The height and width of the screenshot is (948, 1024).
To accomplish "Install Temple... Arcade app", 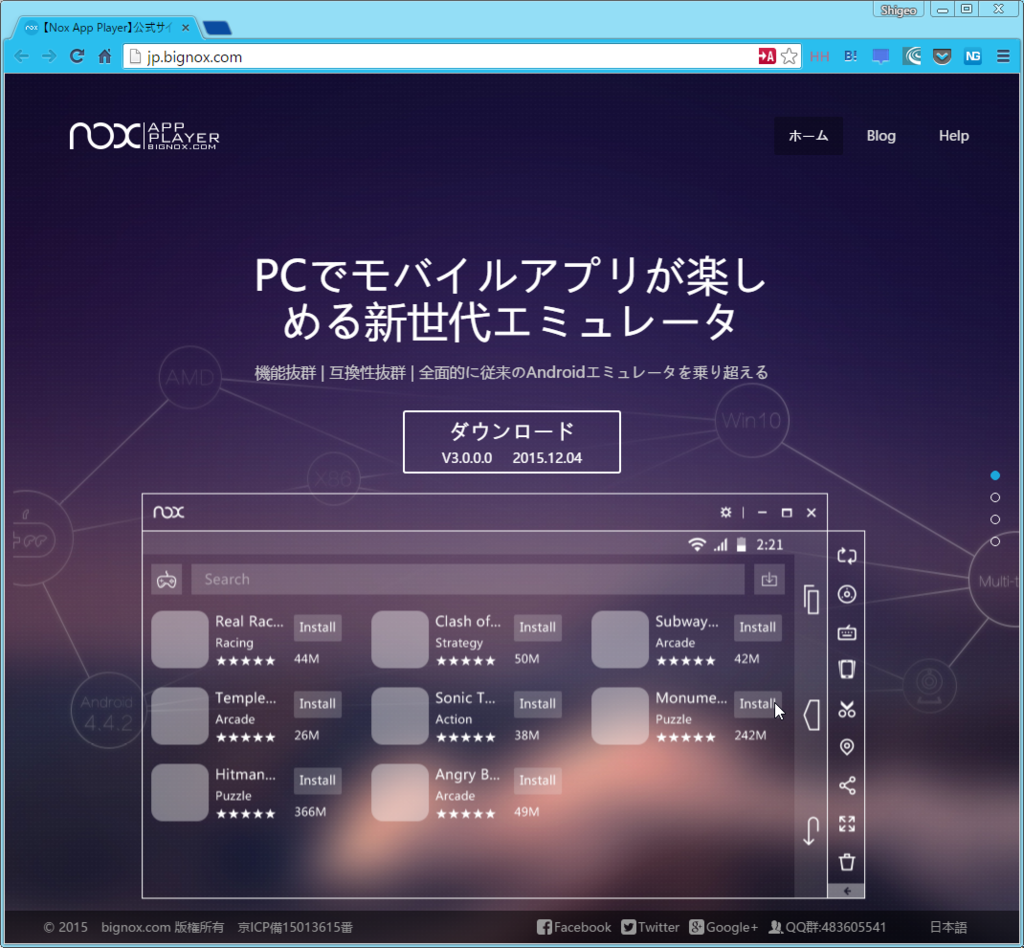I will 317,704.
